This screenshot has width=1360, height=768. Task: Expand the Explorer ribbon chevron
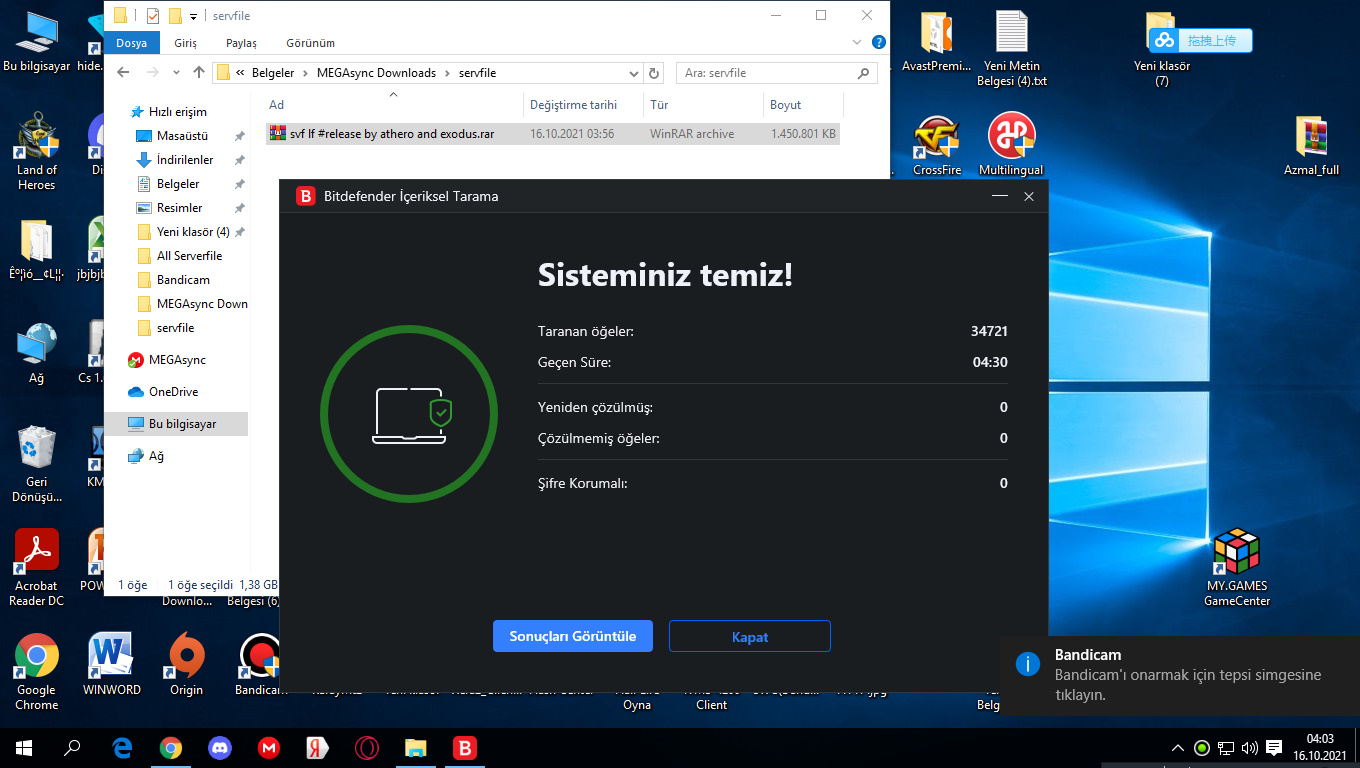[x=857, y=43]
